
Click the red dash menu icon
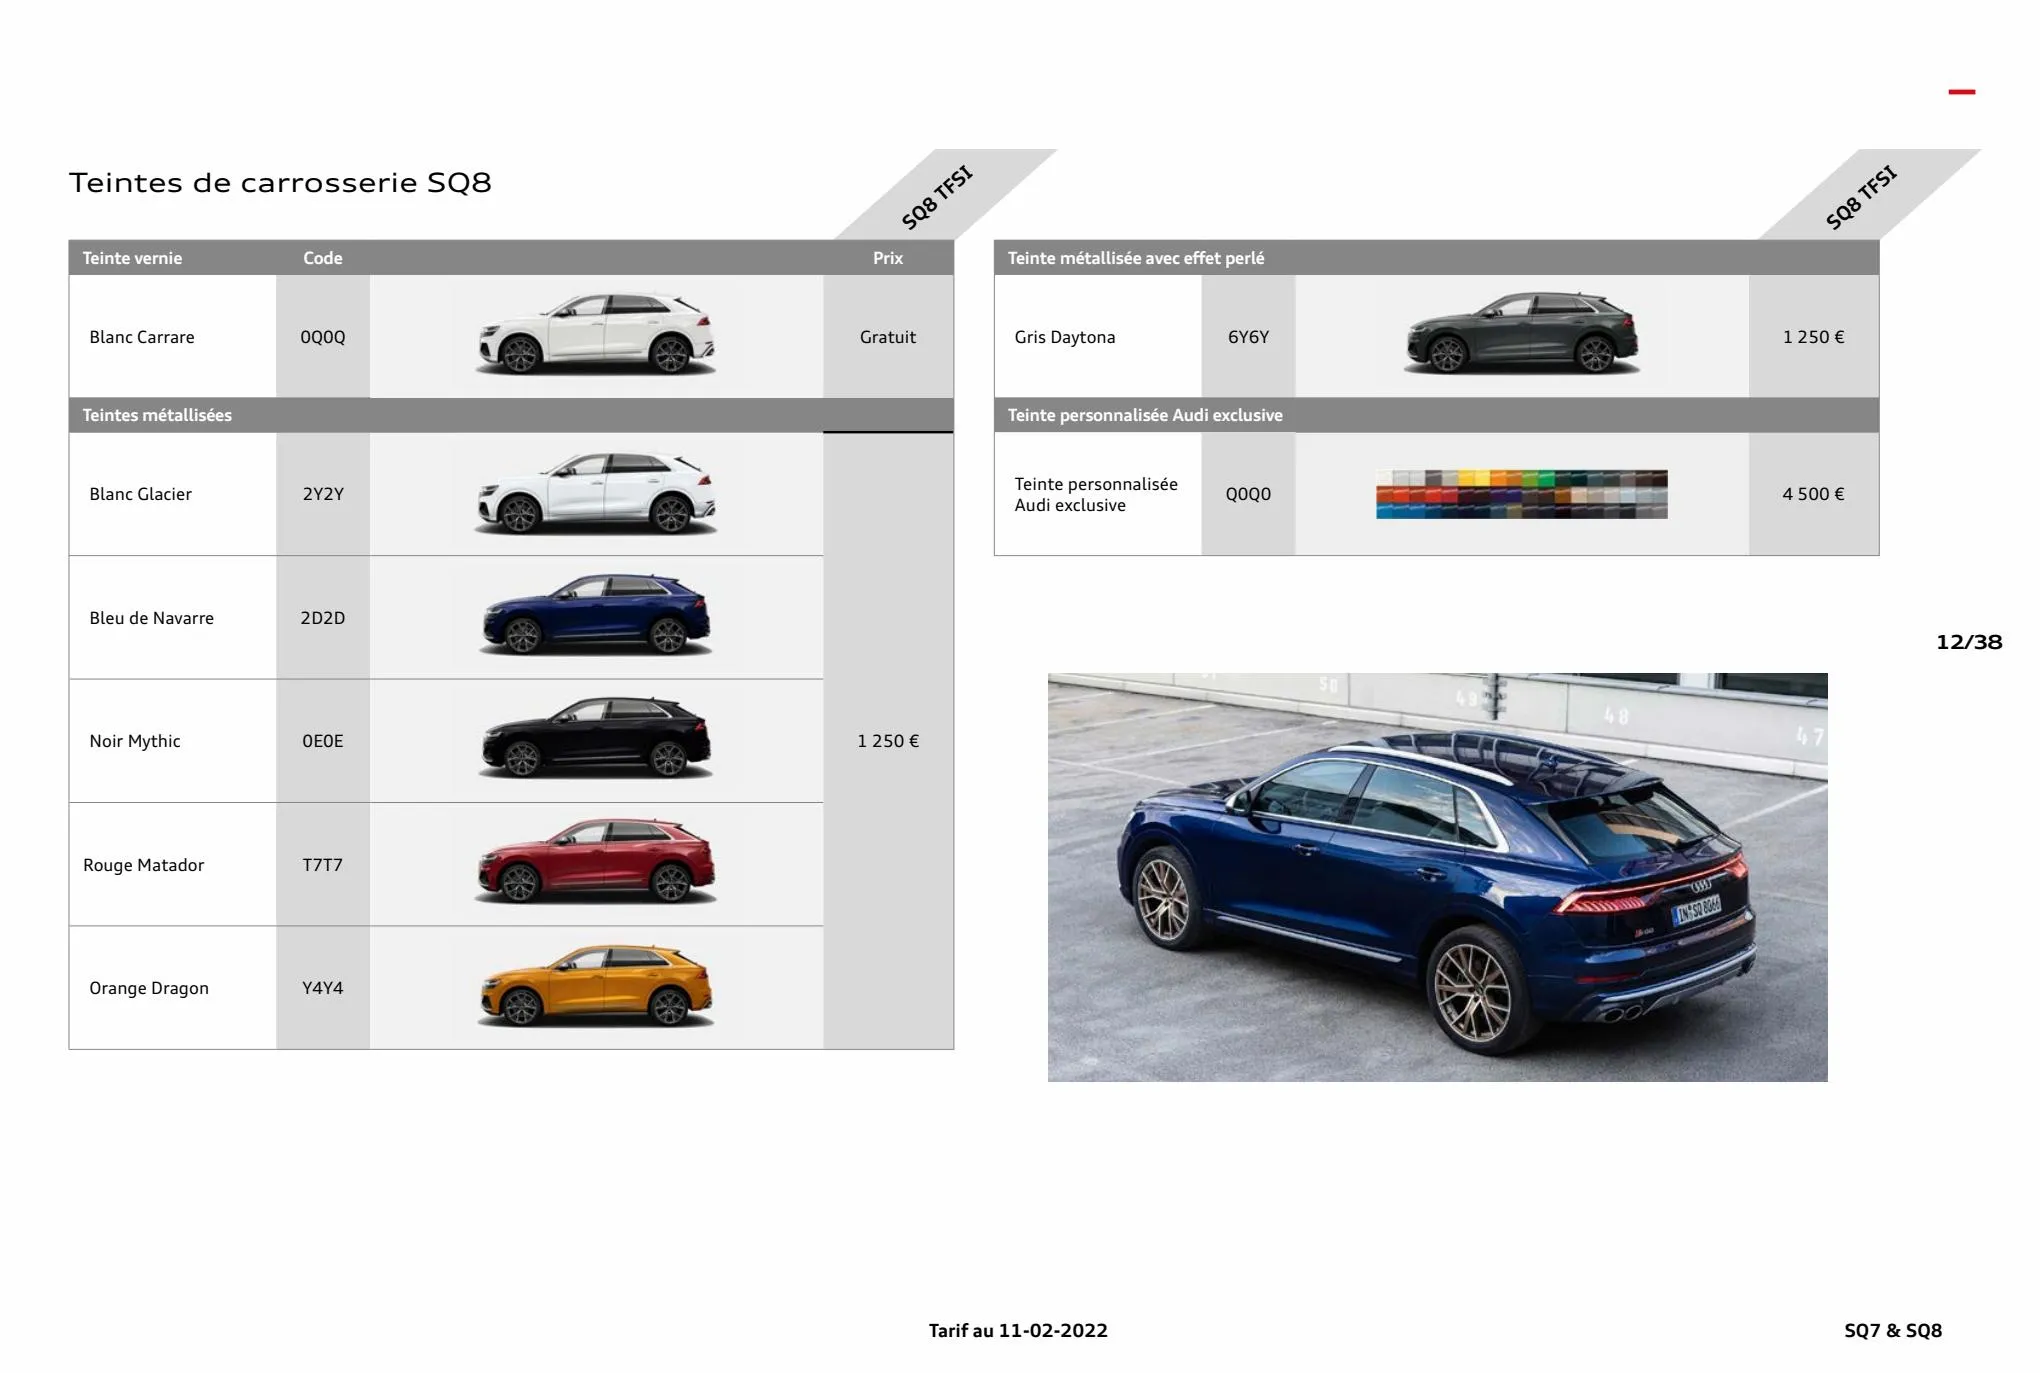1961,92
